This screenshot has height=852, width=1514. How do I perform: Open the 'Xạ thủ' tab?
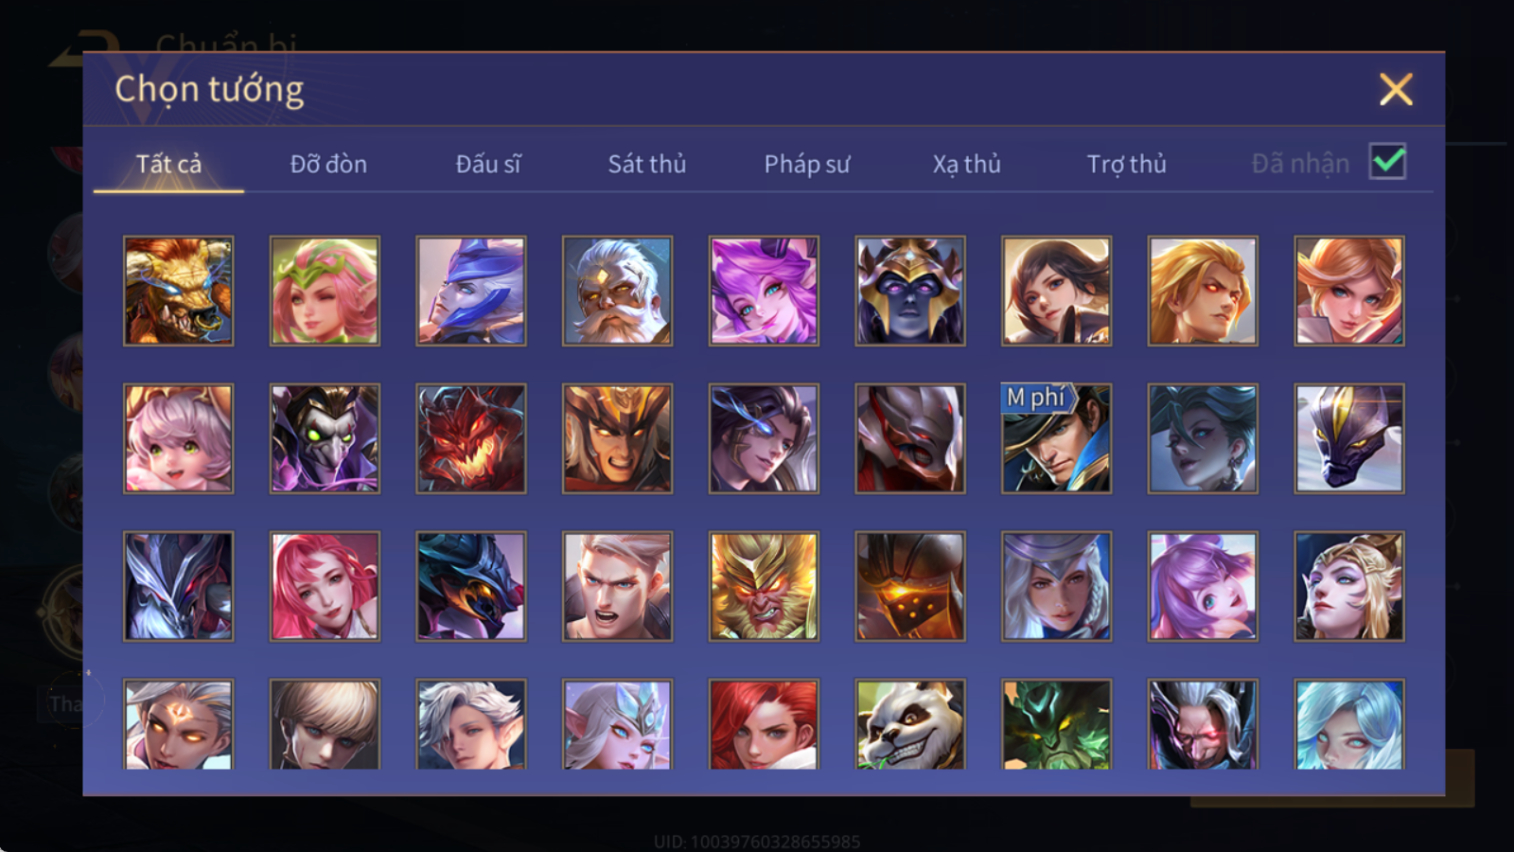[x=966, y=164]
